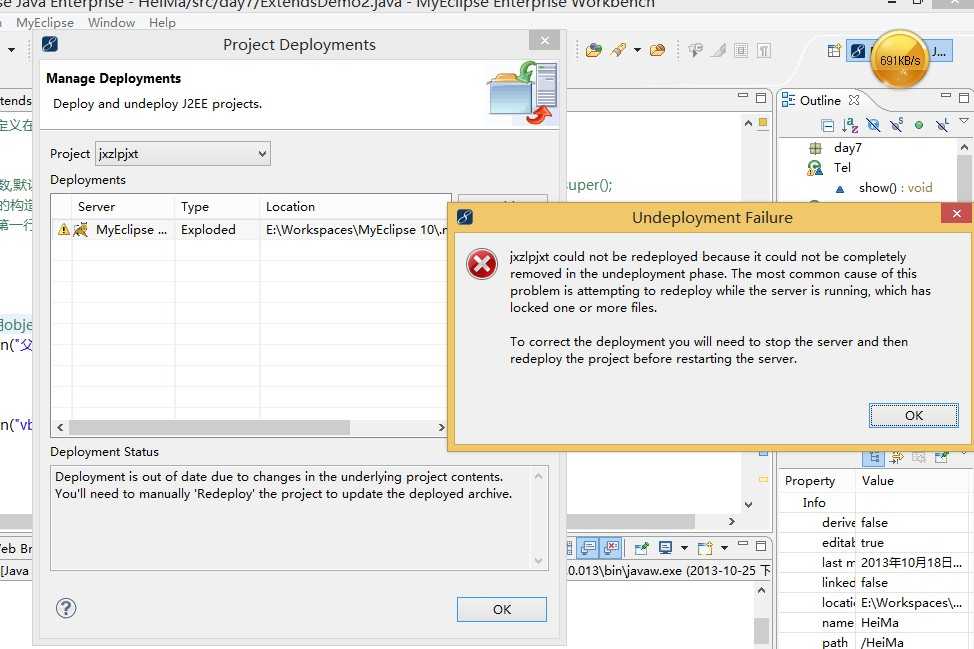
Task: Toggle alphabetical sort in Outline
Action: pyautogui.click(x=850, y=125)
